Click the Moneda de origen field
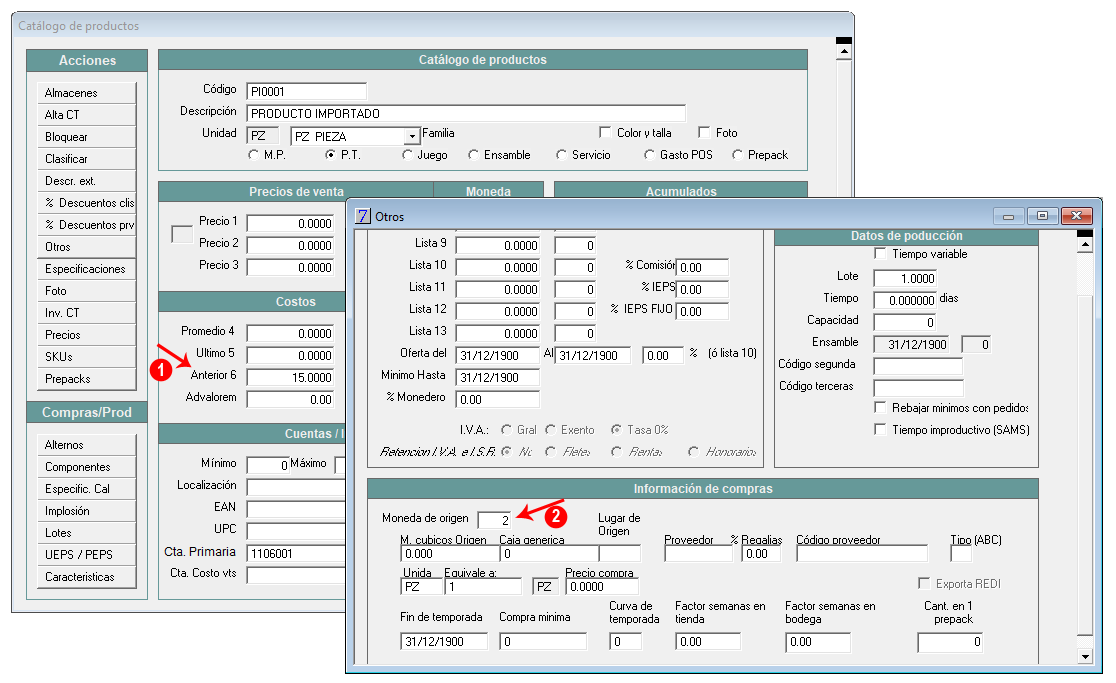The image size is (1116, 683). click(x=494, y=520)
